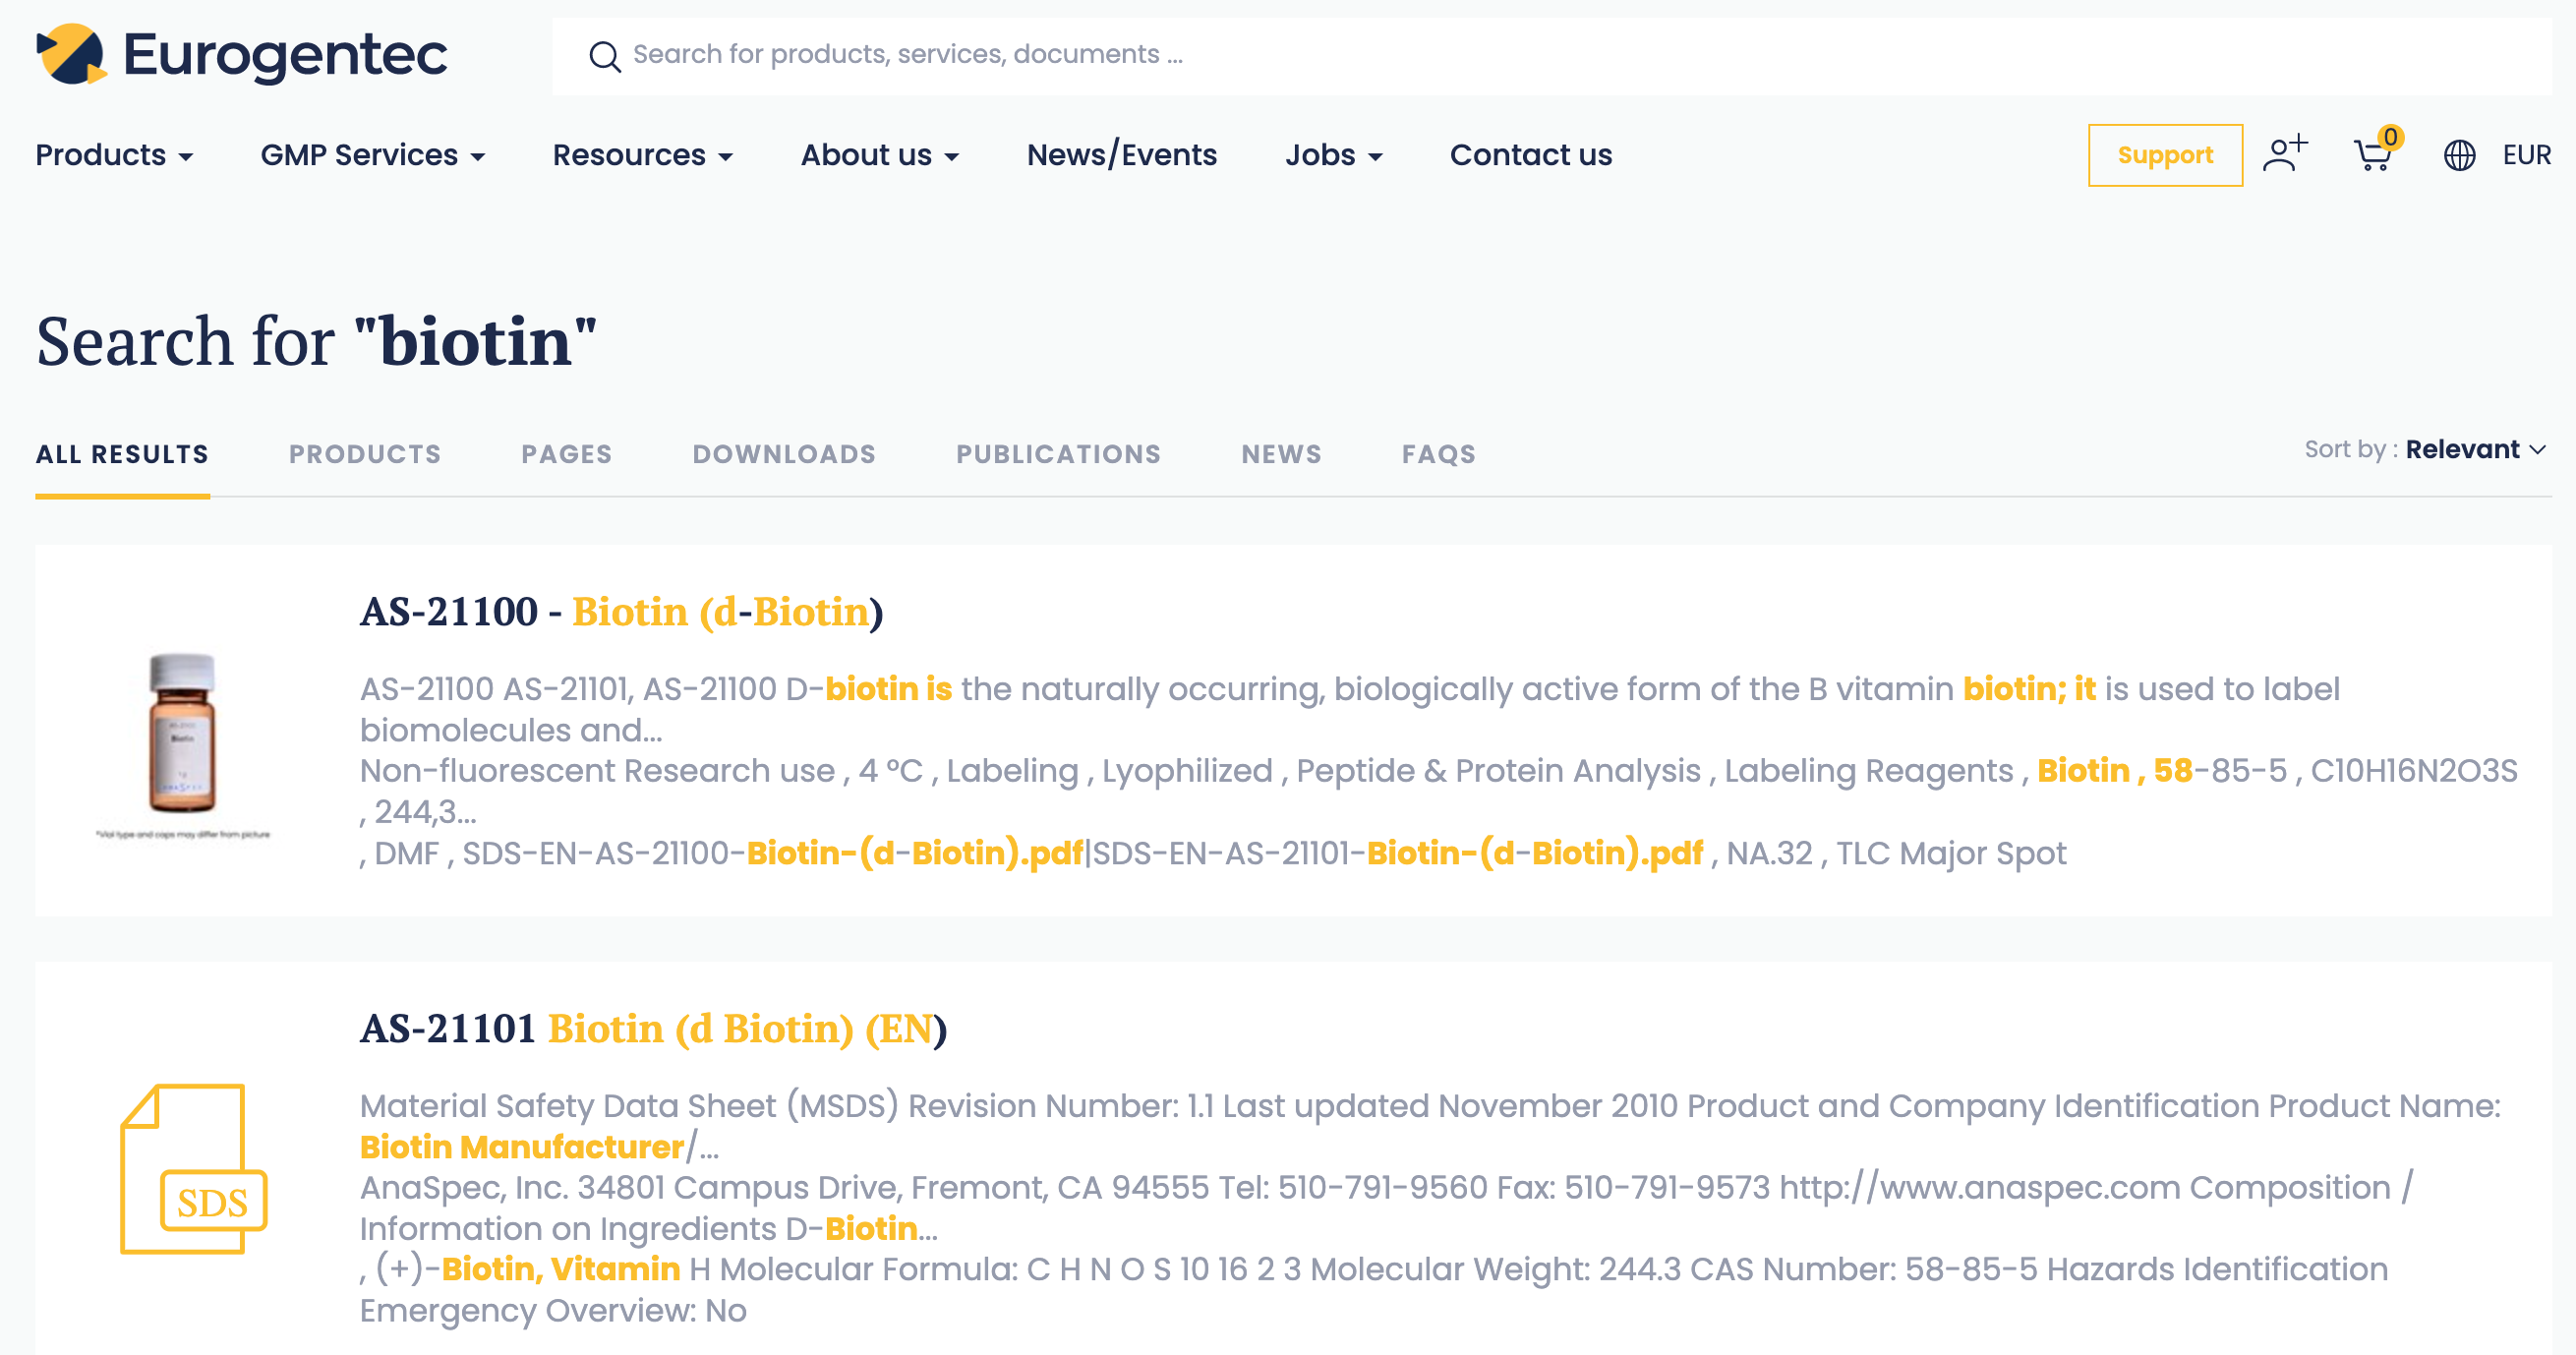Click the 'Search for "biotin"' heading
The height and width of the screenshot is (1355, 2576).
click(316, 341)
